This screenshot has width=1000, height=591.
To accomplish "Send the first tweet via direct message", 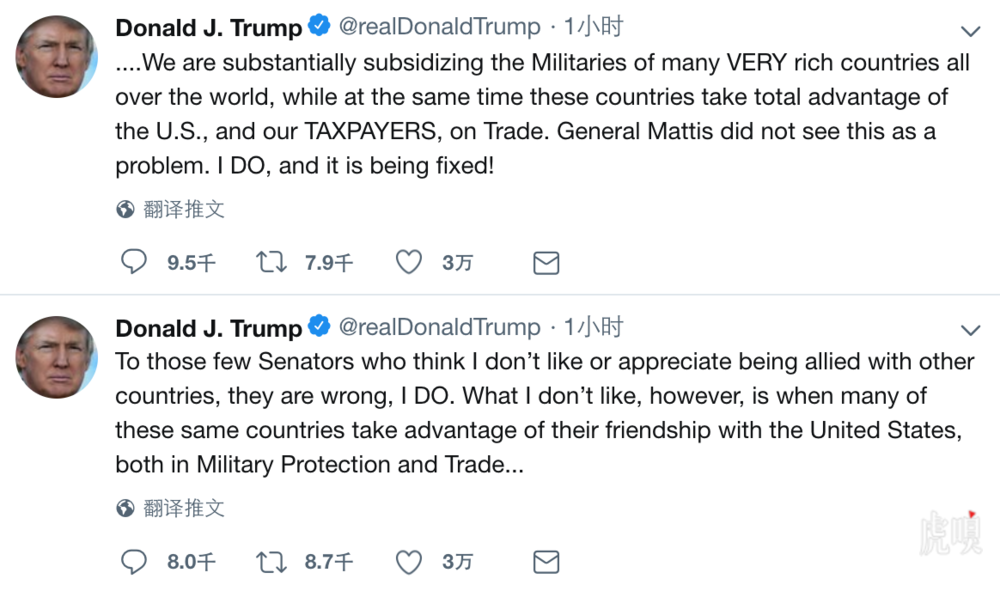I will 546,263.
